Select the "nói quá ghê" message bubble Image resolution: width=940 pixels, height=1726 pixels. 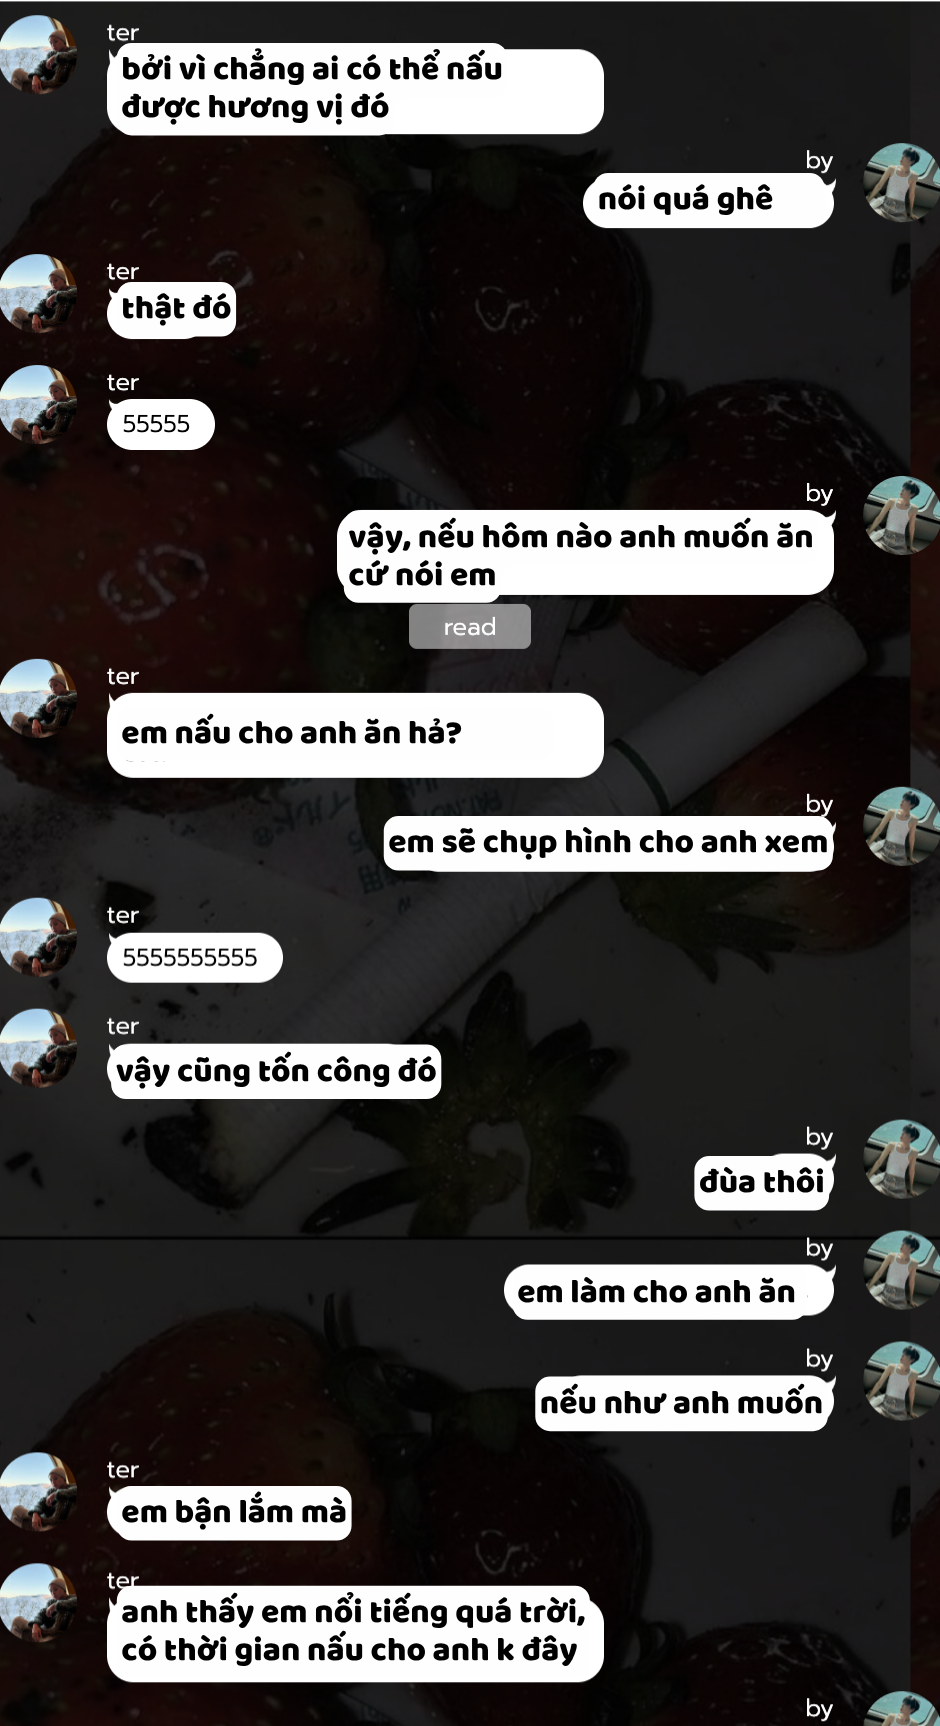[708, 200]
